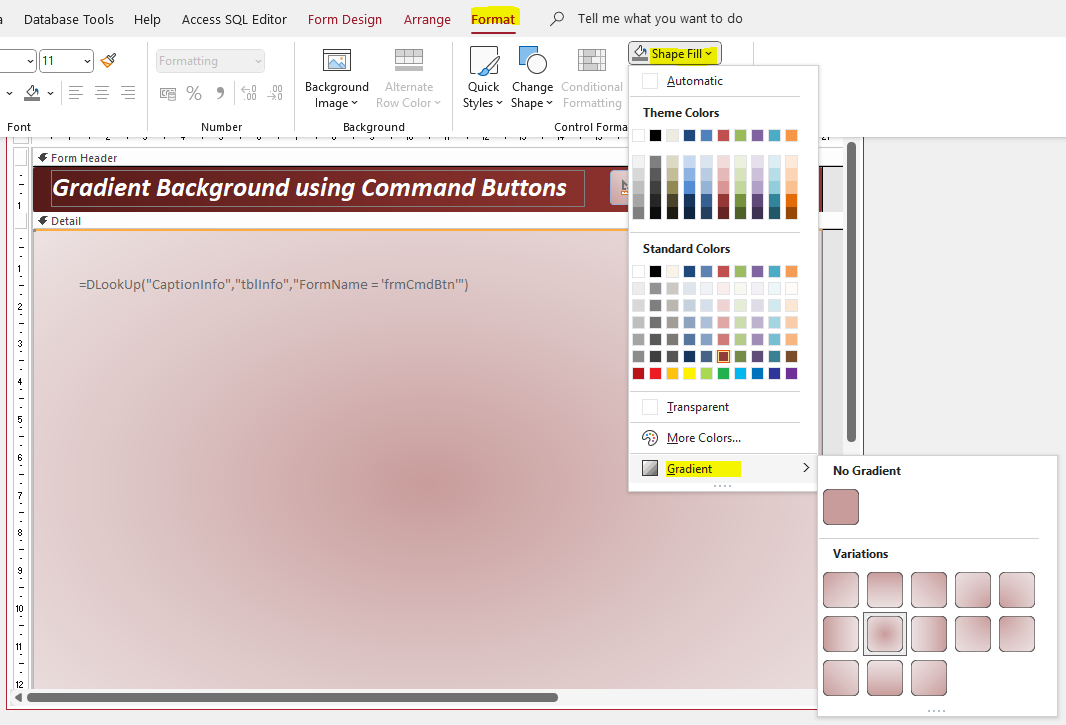1066x725 pixels.
Task: Center align text in Font group
Action: click(x=102, y=93)
